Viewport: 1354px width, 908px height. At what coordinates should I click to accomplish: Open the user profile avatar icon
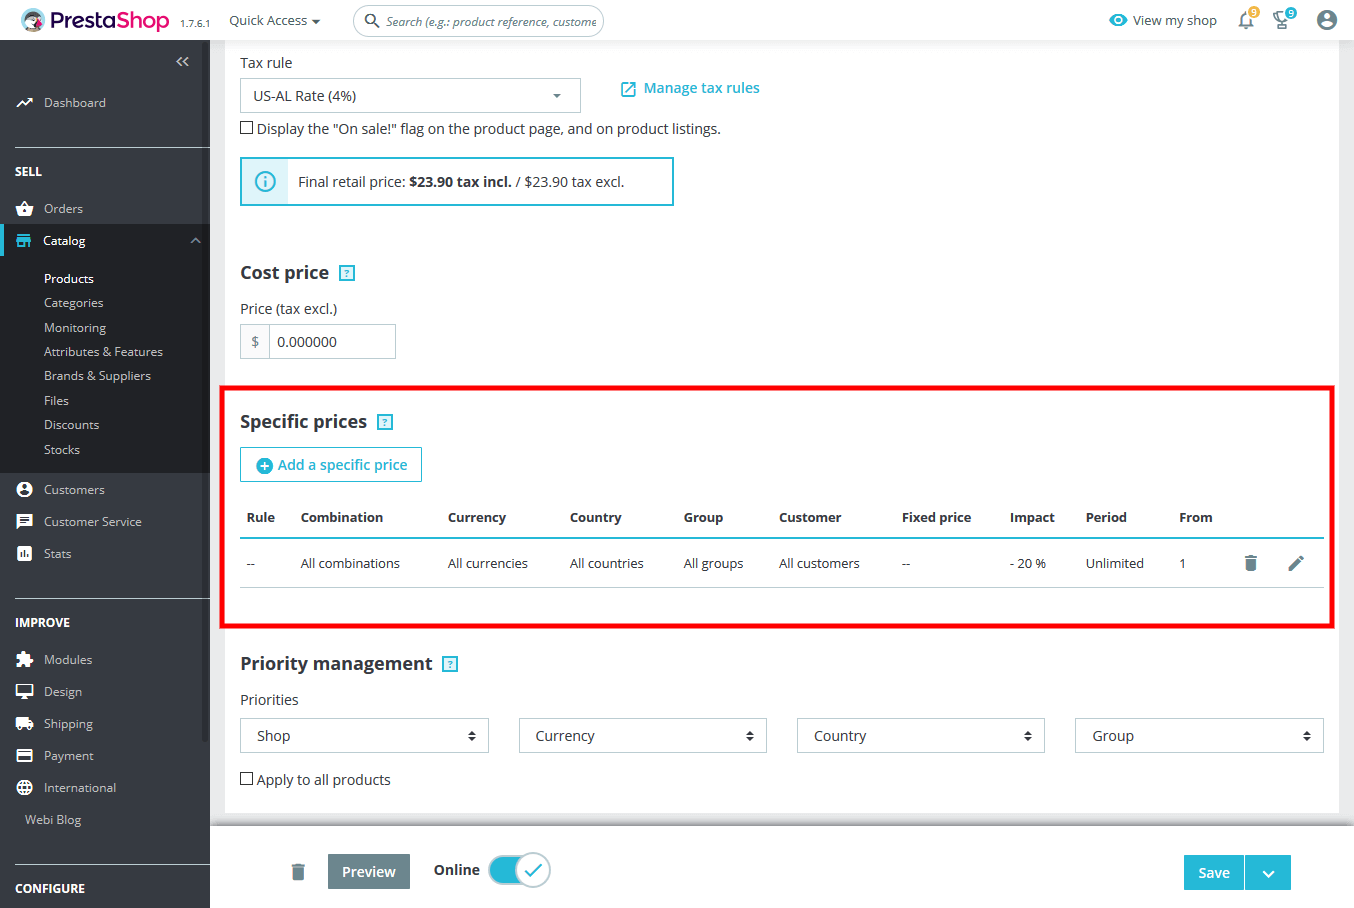[1327, 20]
